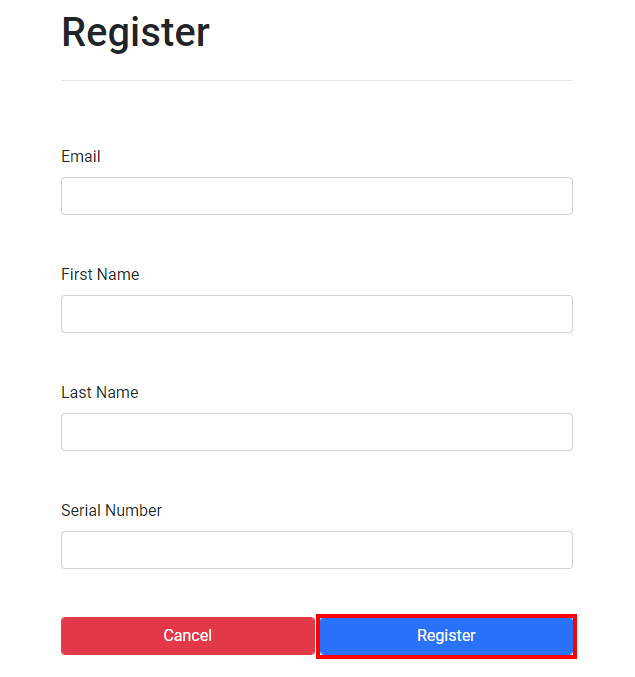The image size is (635, 677).
Task: Click the Email label text
Action: [81, 157]
